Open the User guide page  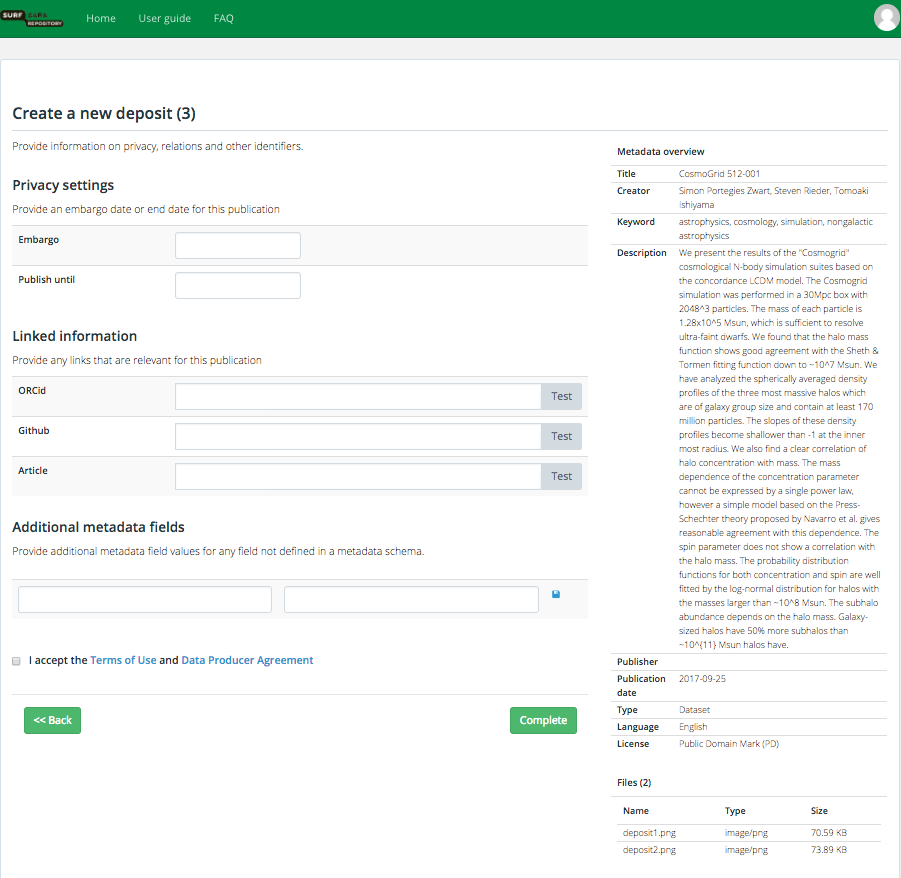click(164, 18)
